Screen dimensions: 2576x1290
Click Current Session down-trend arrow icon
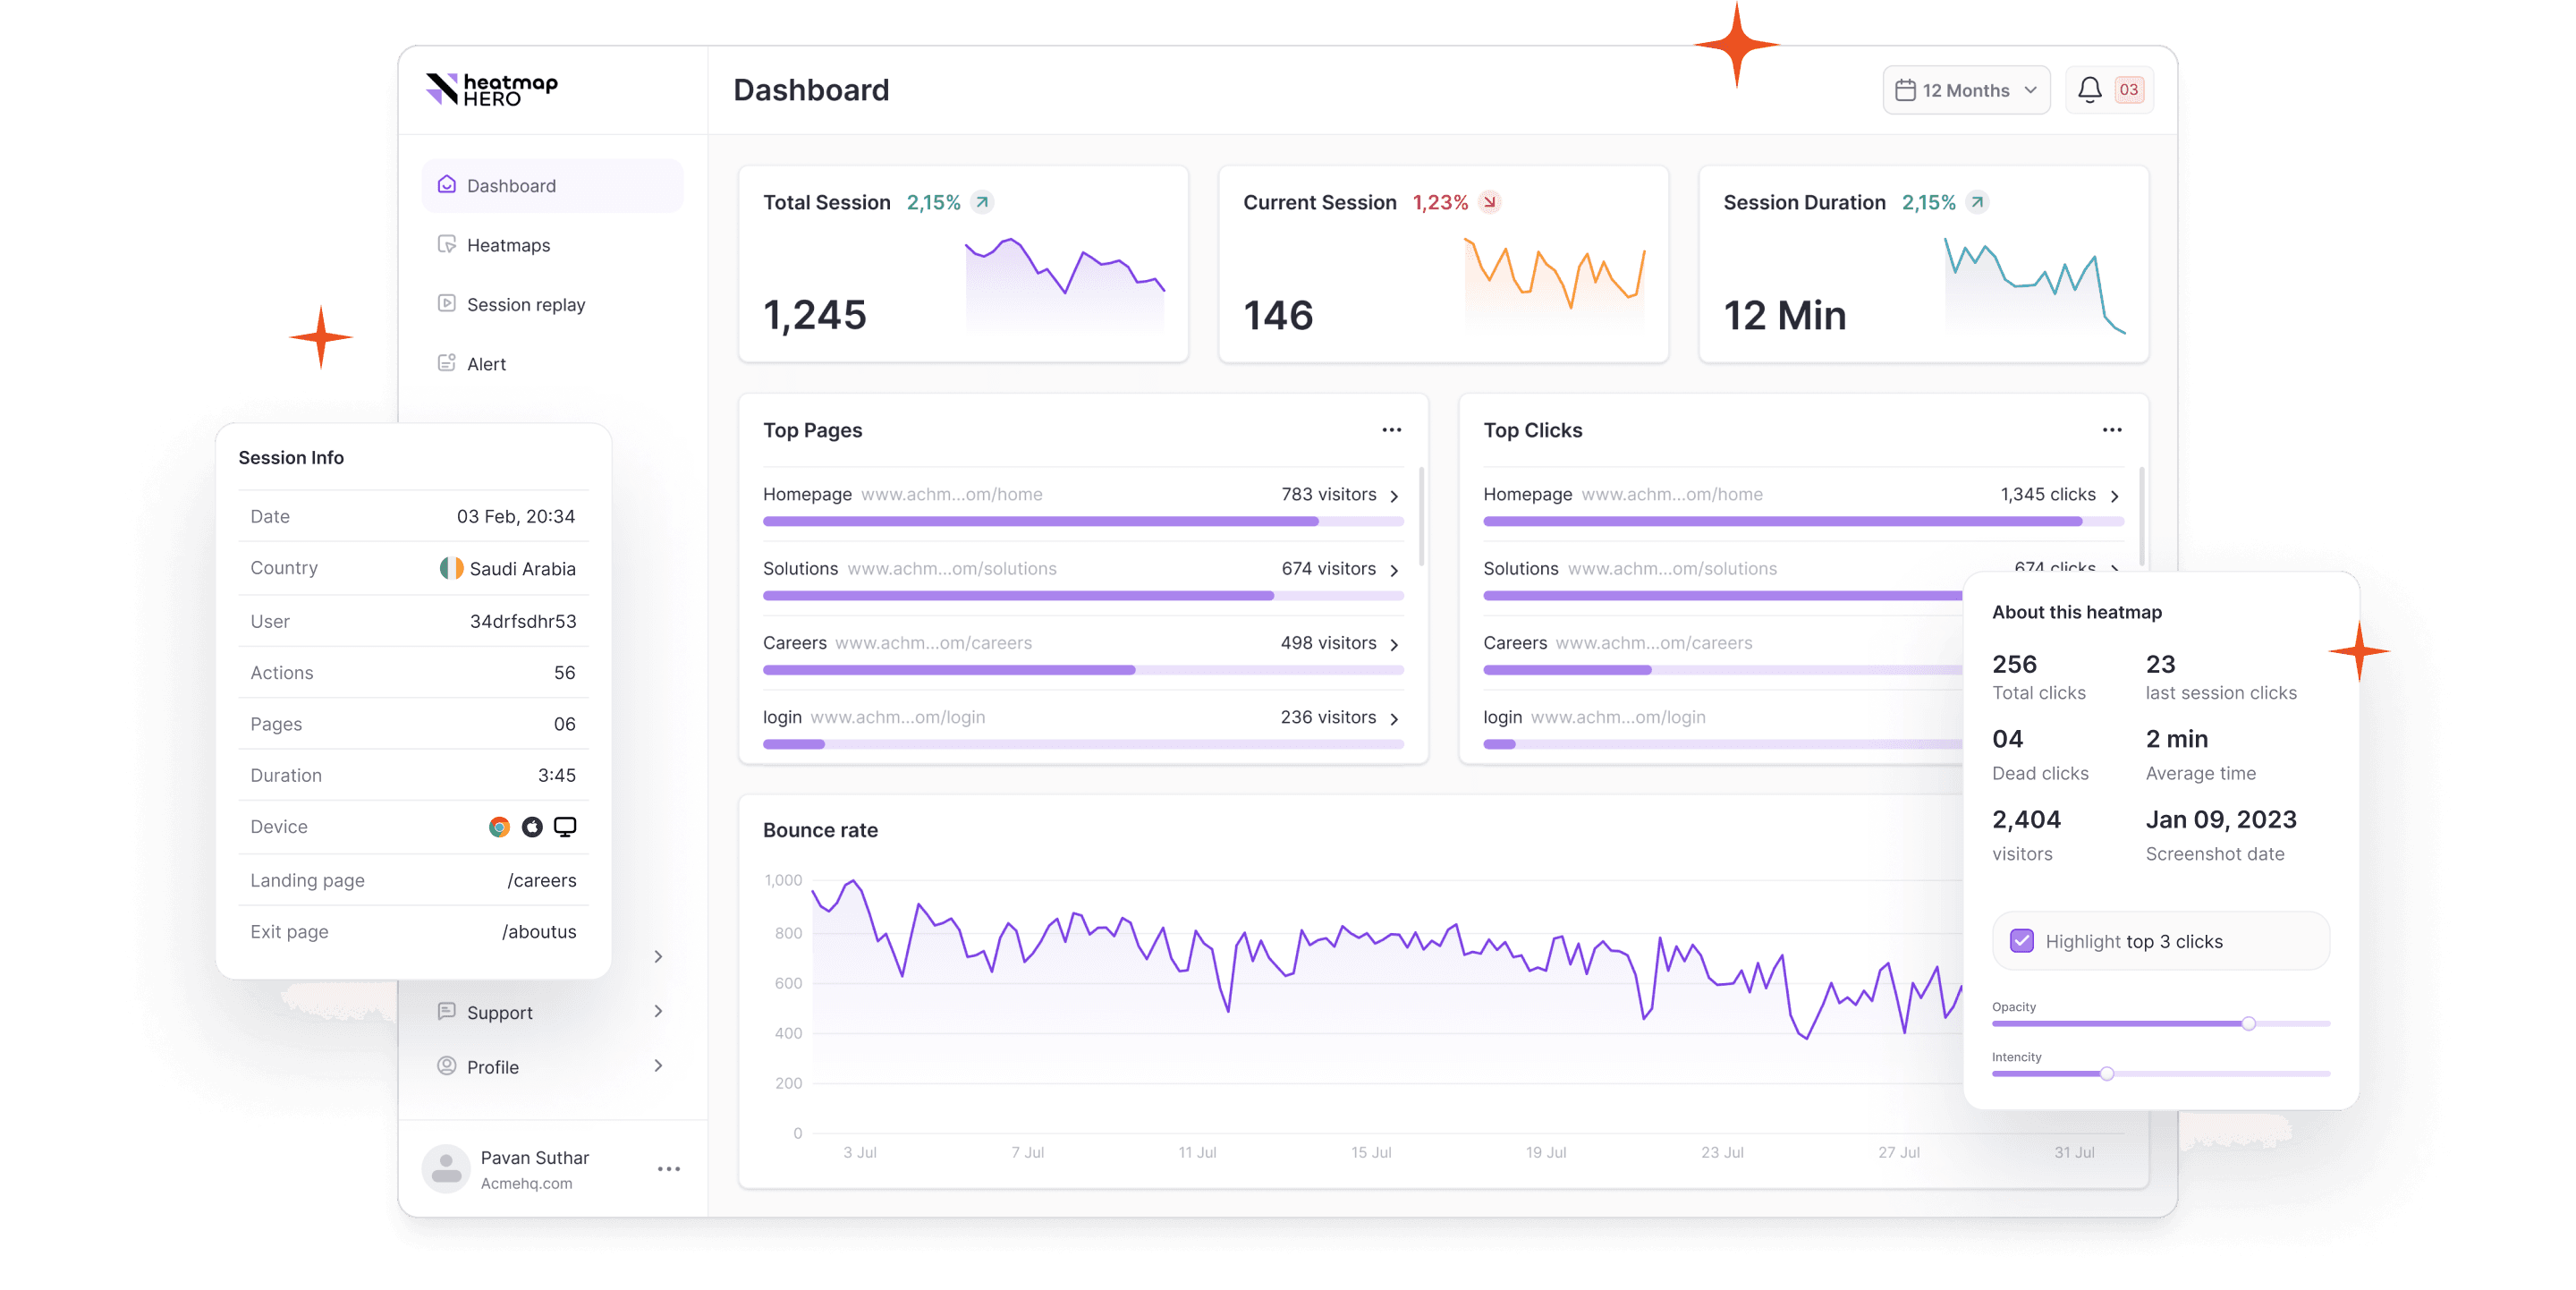[x=1489, y=202]
